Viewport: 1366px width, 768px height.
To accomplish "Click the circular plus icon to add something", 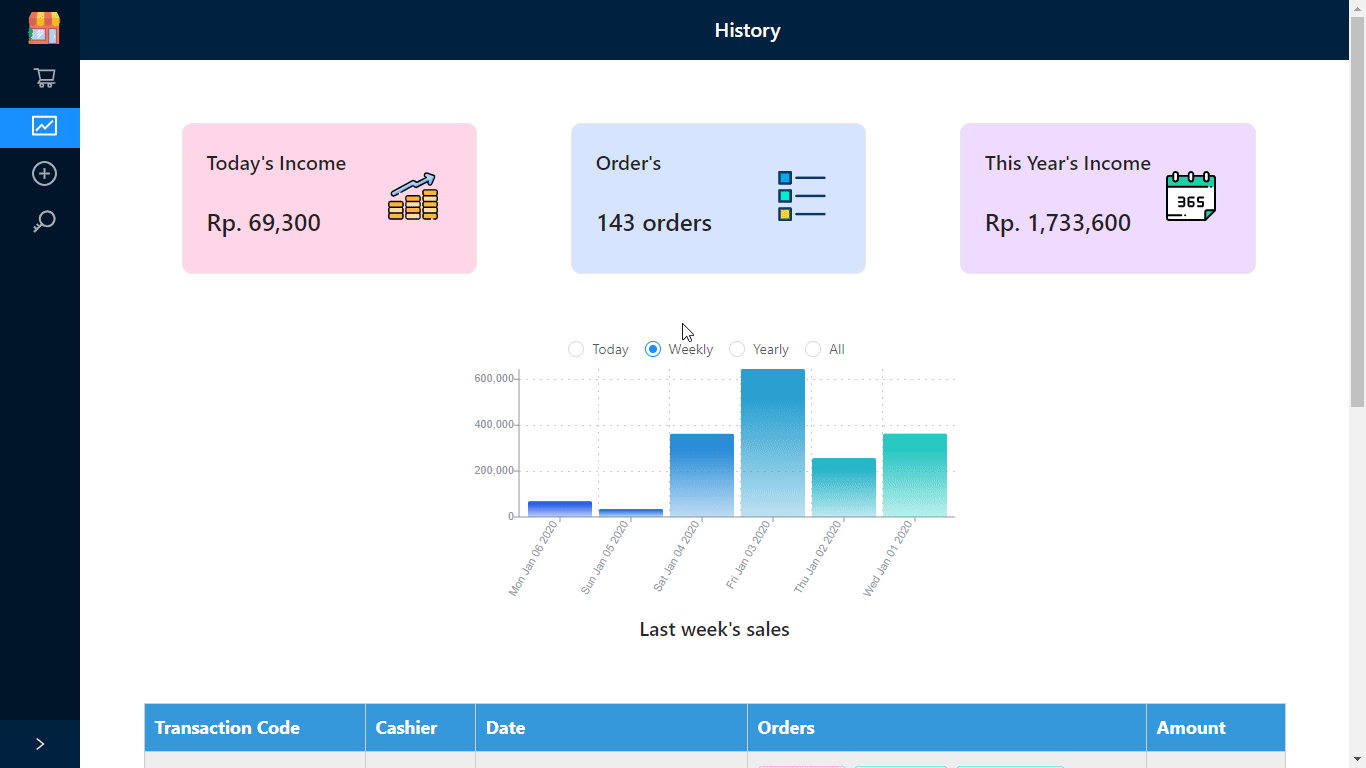I will (42, 173).
